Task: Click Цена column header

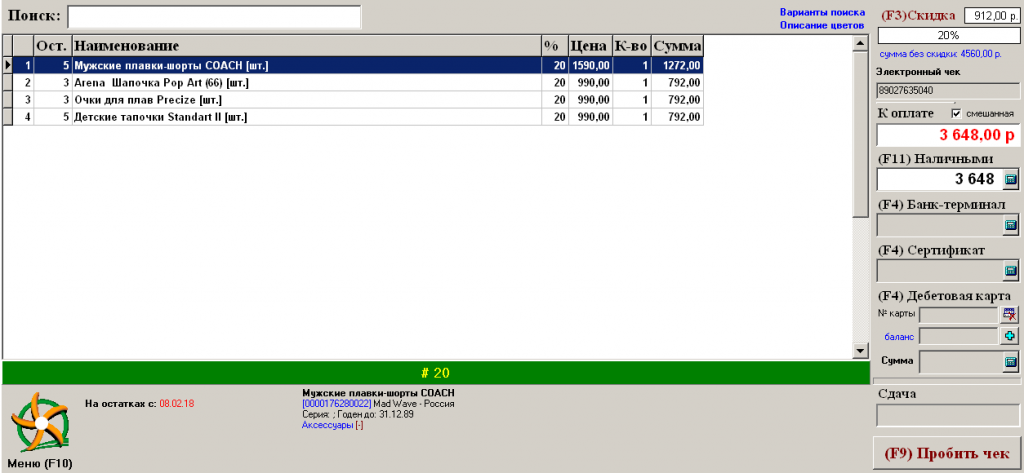Action: (590, 46)
